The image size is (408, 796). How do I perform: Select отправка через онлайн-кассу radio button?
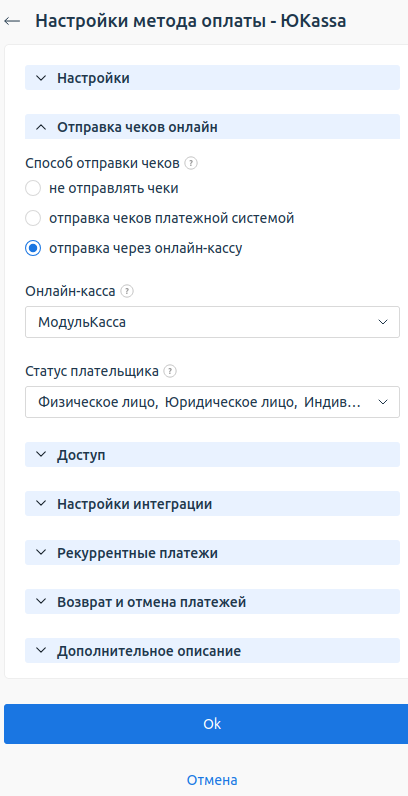click(x=33, y=248)
